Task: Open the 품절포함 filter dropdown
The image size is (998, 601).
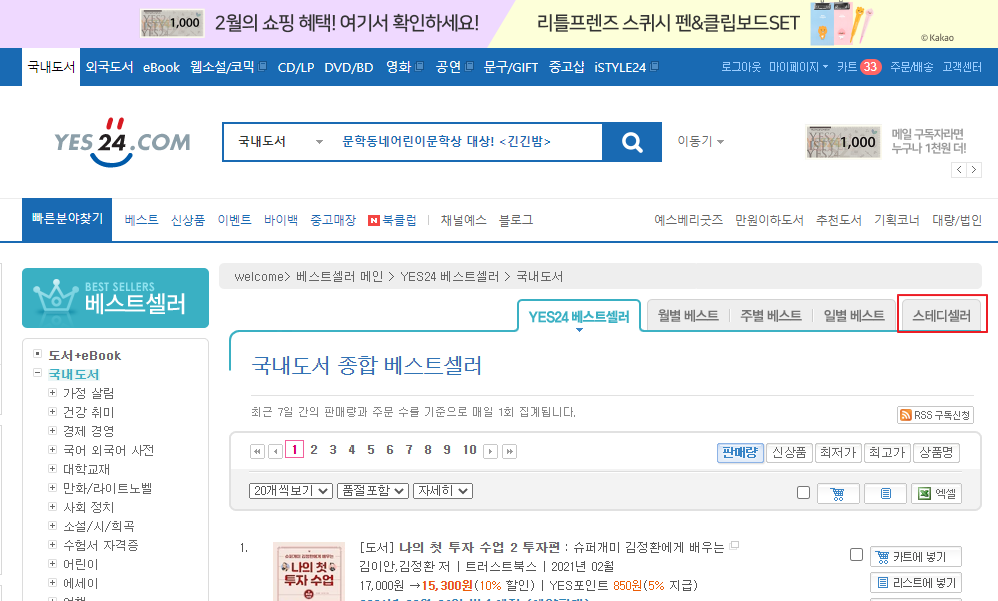Action: point(373,491)
